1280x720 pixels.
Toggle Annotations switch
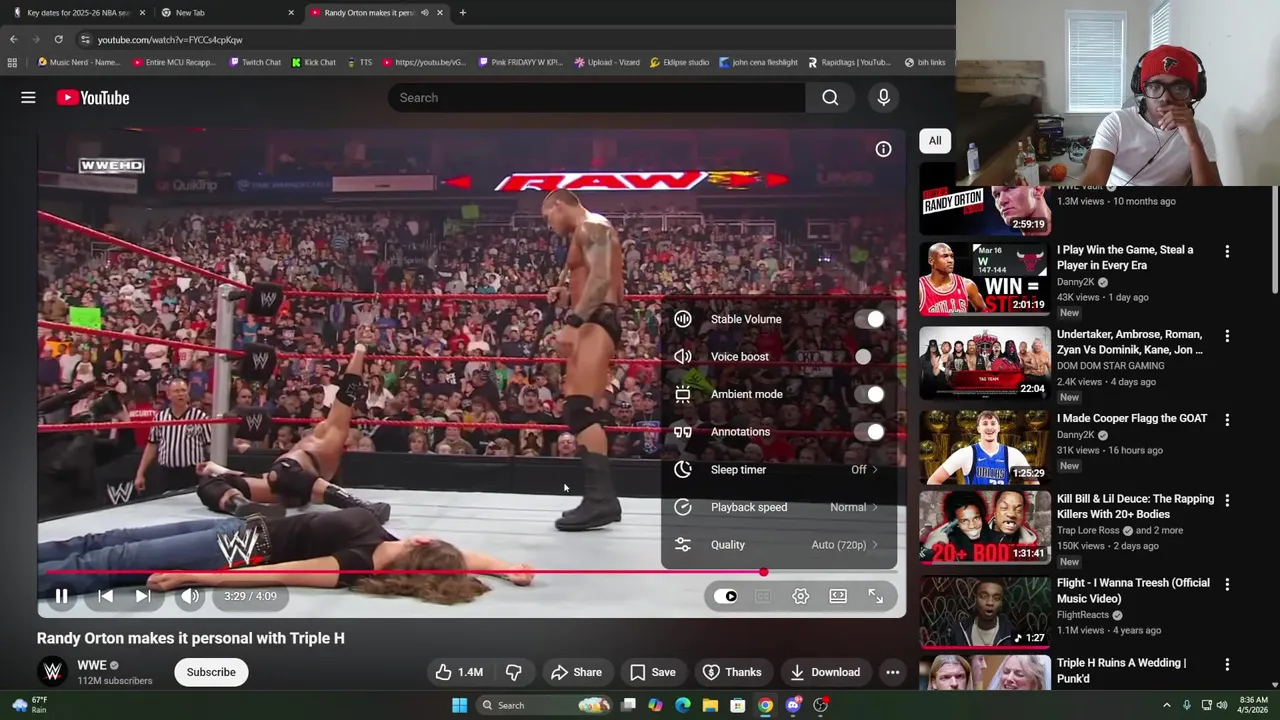(x=869, y=432)
